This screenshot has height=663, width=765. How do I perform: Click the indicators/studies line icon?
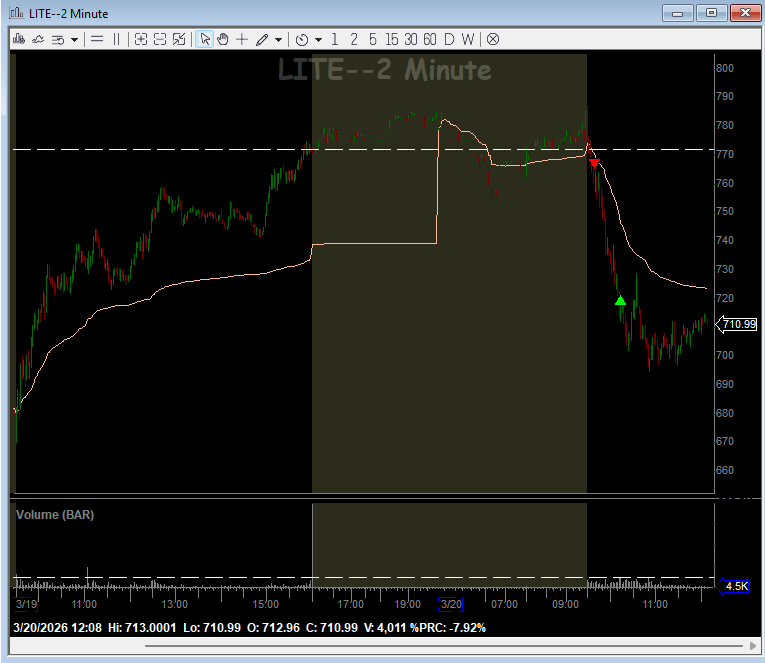[38, 39]
